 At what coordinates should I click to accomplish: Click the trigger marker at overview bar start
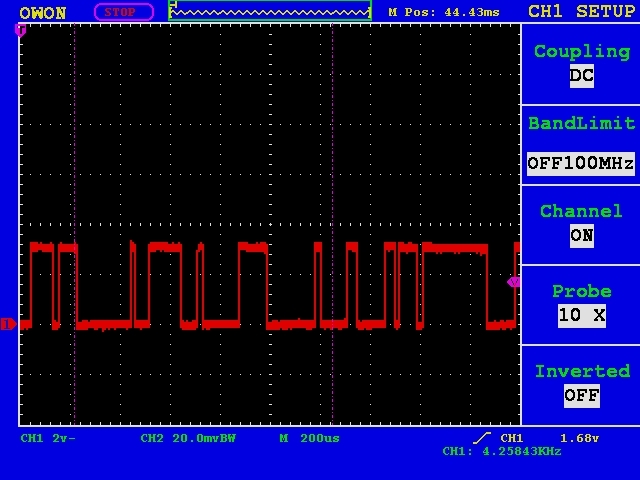(173, 5)
